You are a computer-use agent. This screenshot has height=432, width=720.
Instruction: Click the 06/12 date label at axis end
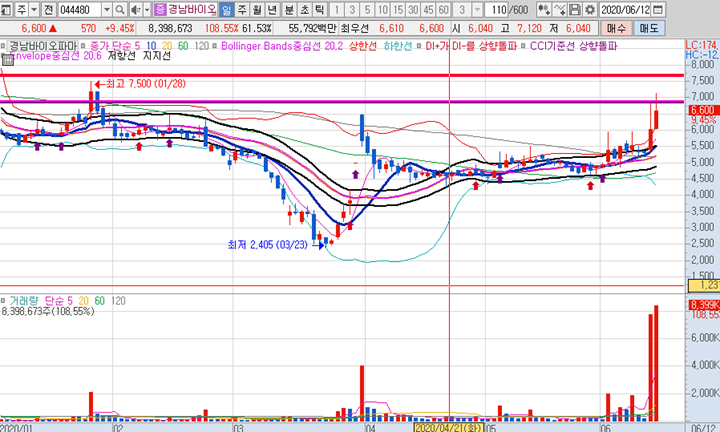[703, 428]
